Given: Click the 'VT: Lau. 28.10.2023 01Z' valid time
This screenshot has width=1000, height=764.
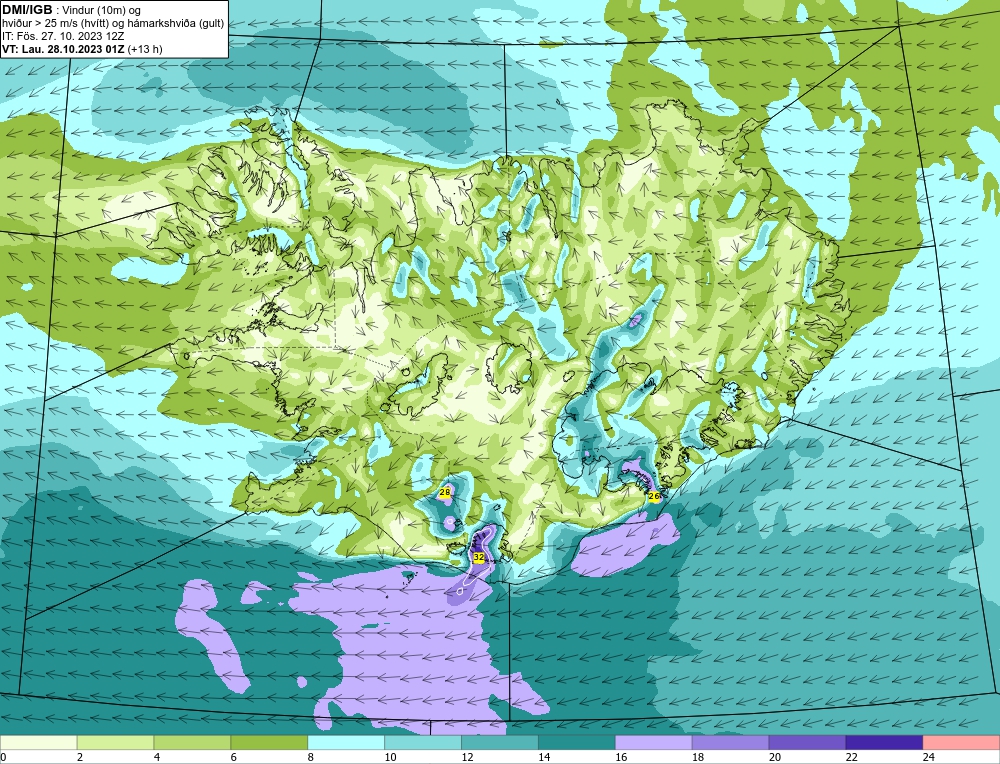Looking at the screenshot, I should click(63, 49).
